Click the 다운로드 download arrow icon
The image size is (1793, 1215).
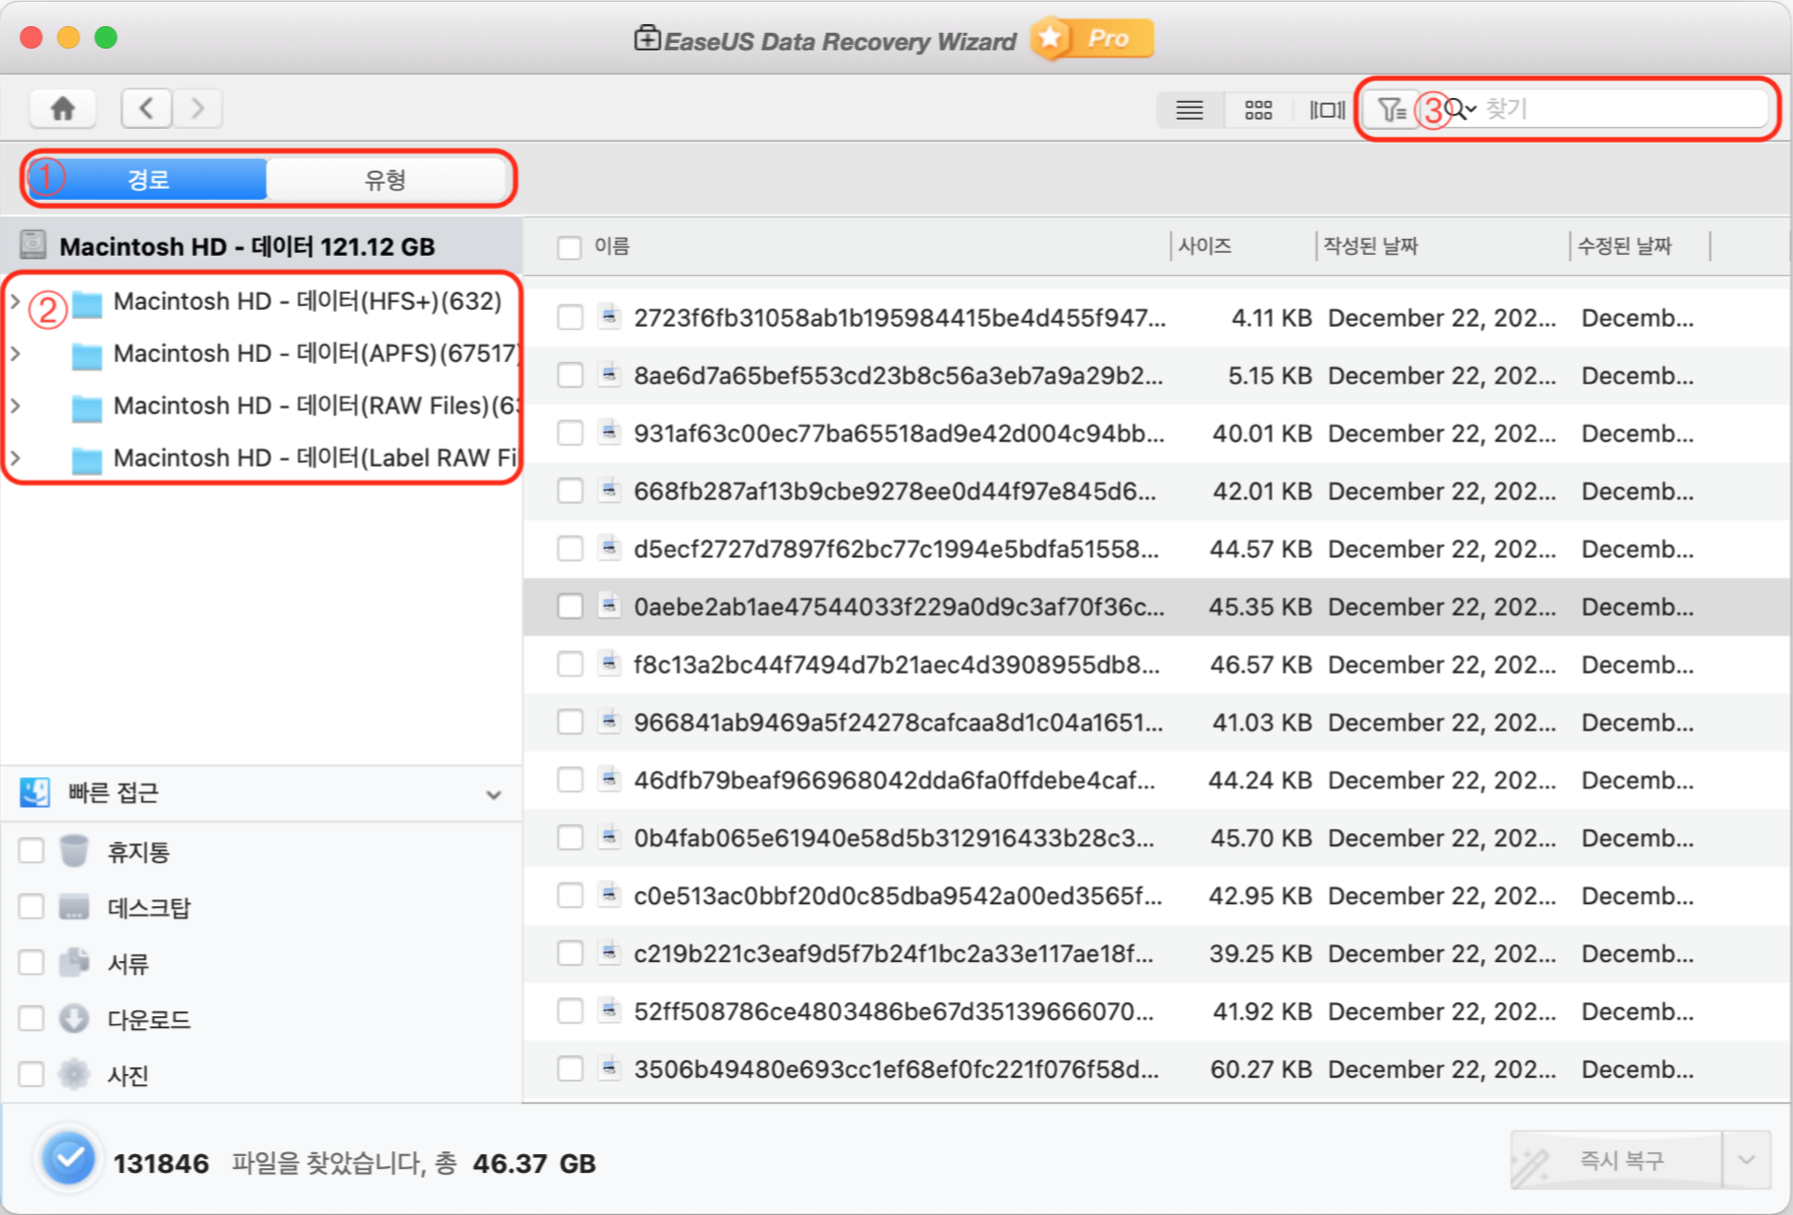pyautogui.click(x=74, y=1019)
